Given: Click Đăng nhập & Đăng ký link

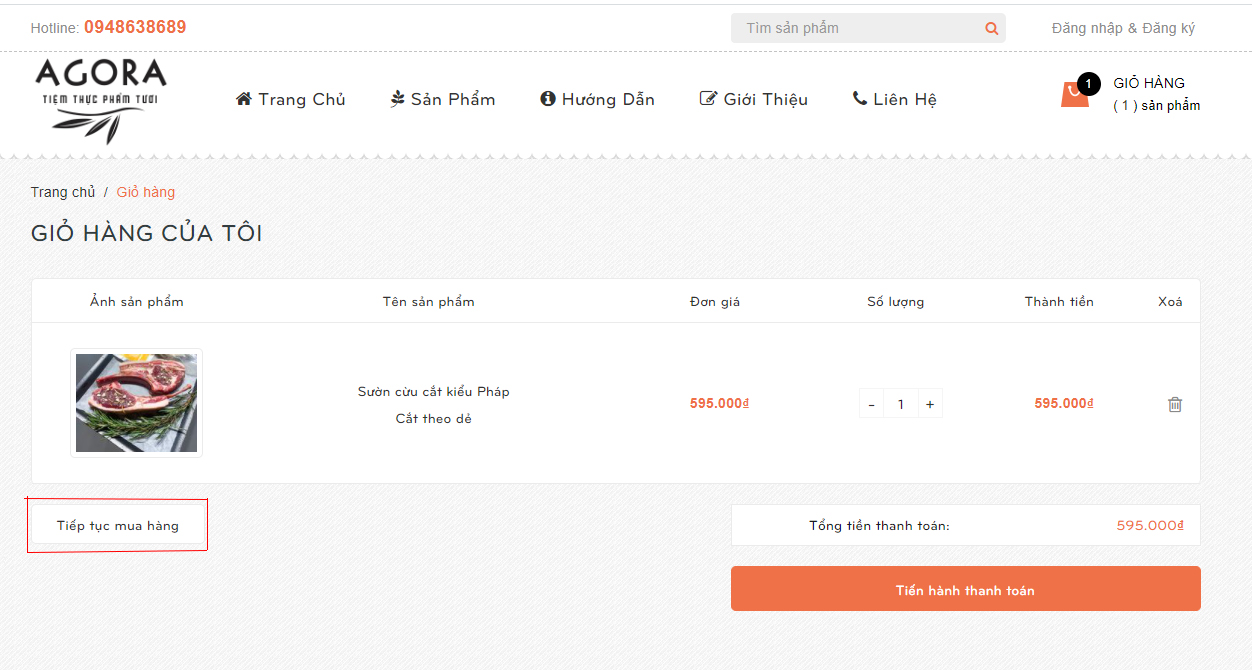Looking at the screenshot, I should pos(1123,28).
